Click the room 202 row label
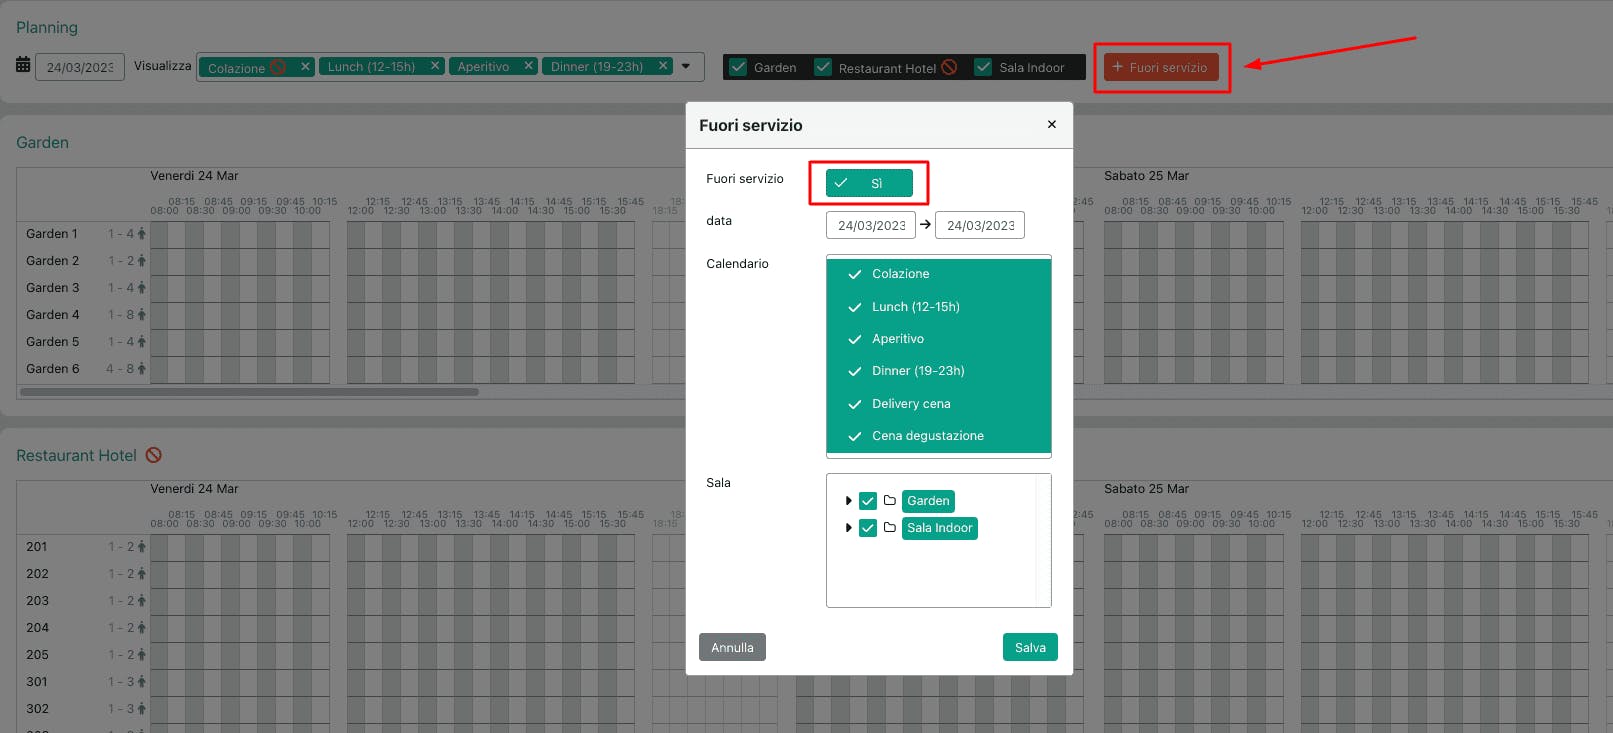Image resolution: width=1613 pixels, height=733 pixels. 37,573
